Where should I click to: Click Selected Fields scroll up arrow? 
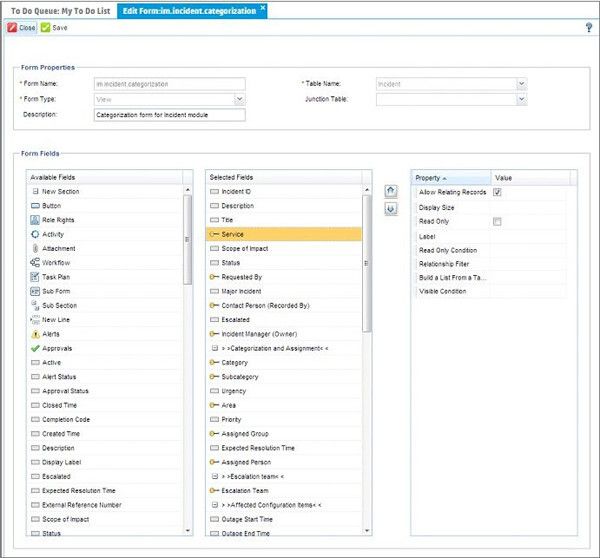367,190
